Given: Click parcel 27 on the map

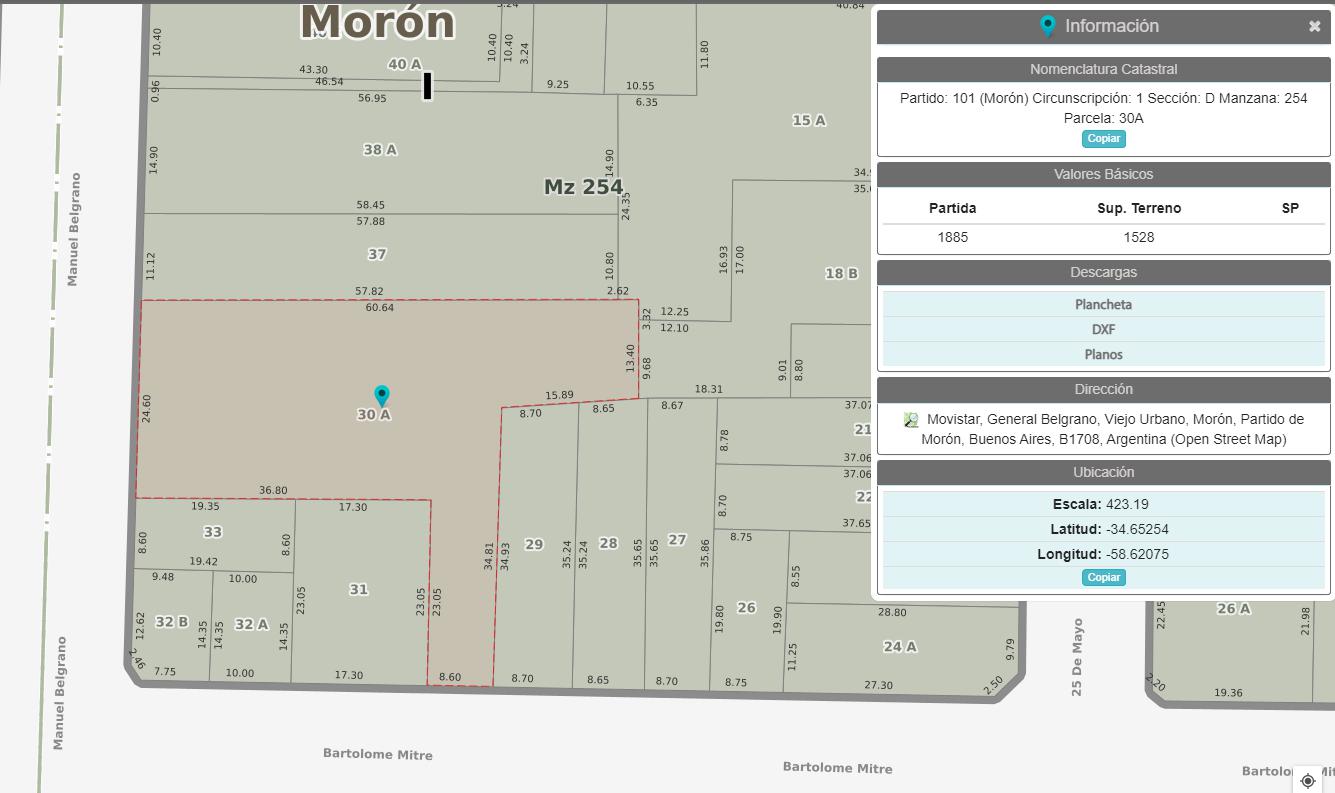Looking at the screenshot, I should coord(677,540).
